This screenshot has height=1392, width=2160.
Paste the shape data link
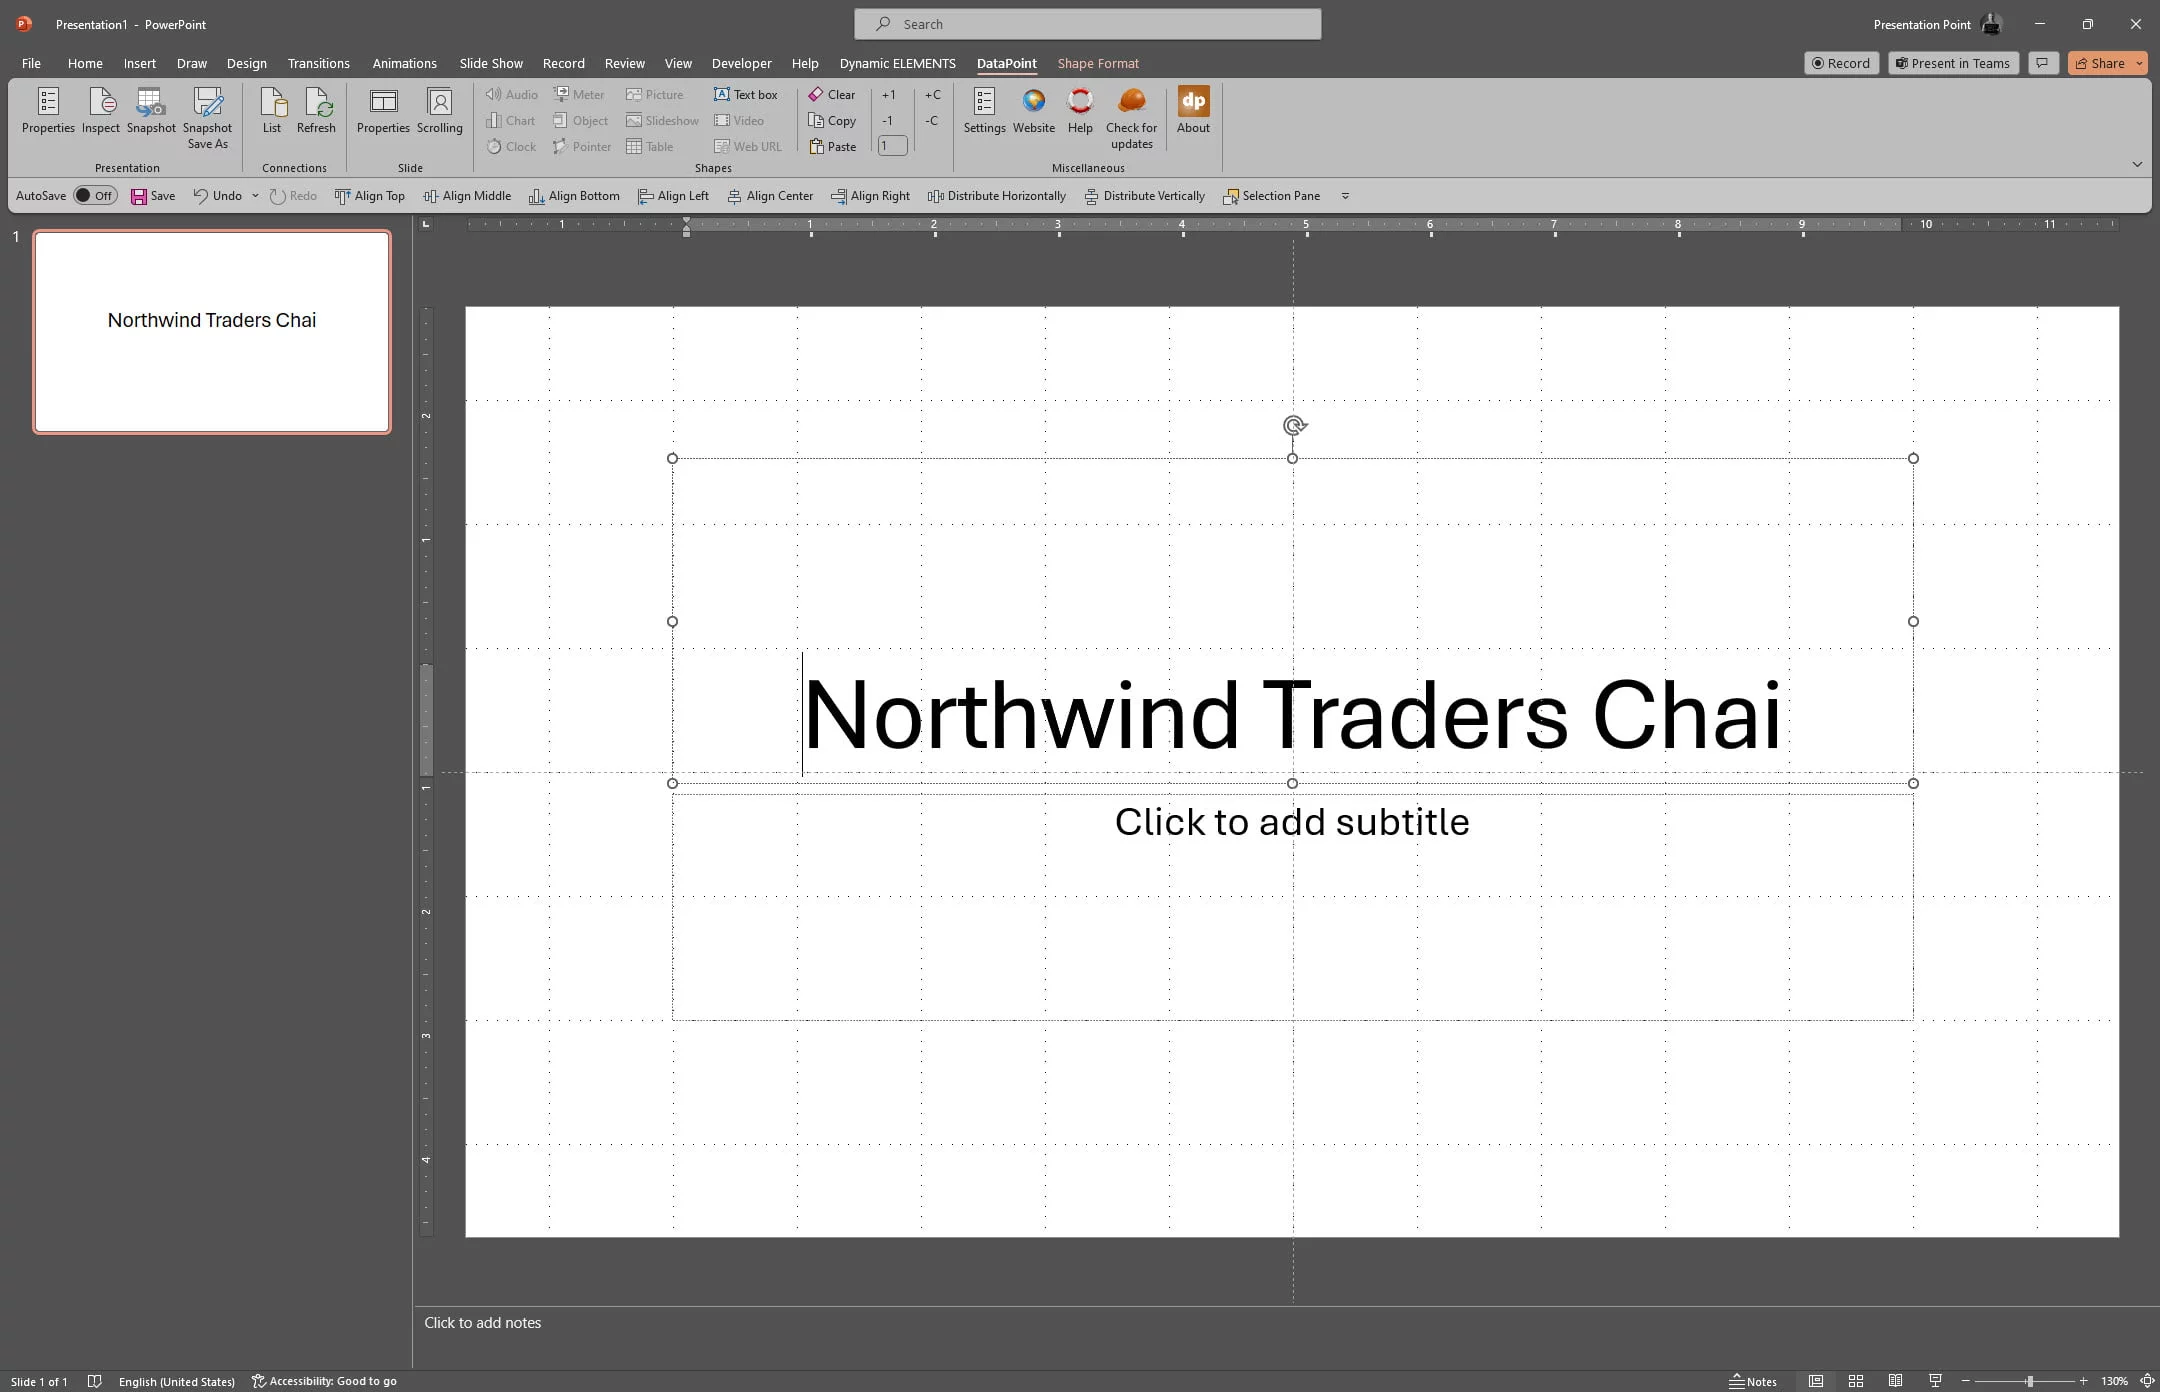point(832,146)
